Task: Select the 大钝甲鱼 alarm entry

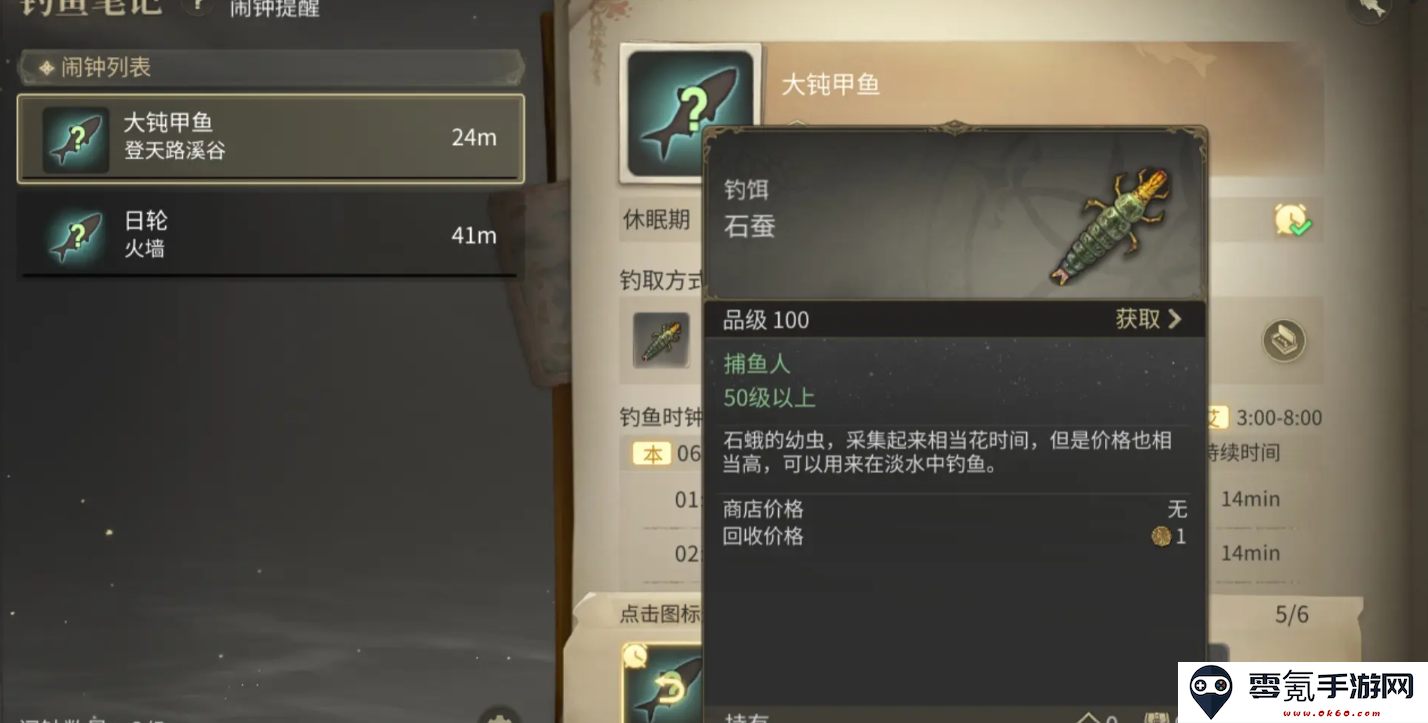Action: [271, 138]
